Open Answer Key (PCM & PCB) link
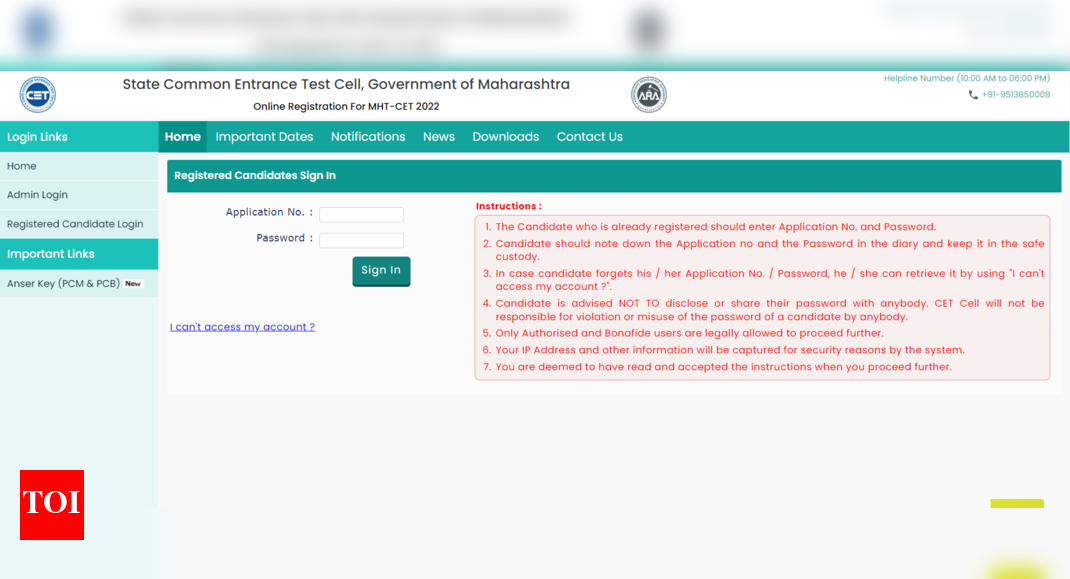1070x579 pixels. [x=65, y=283]
